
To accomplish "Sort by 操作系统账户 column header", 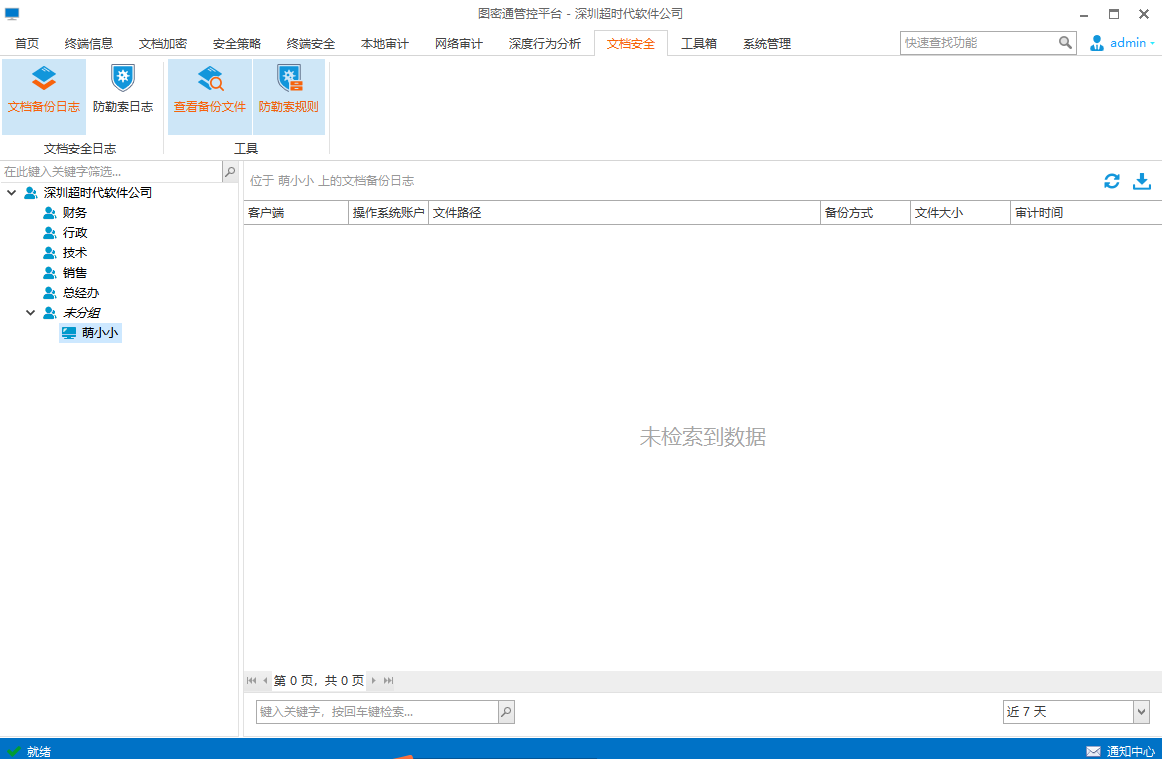I will [x=388, y=213].
